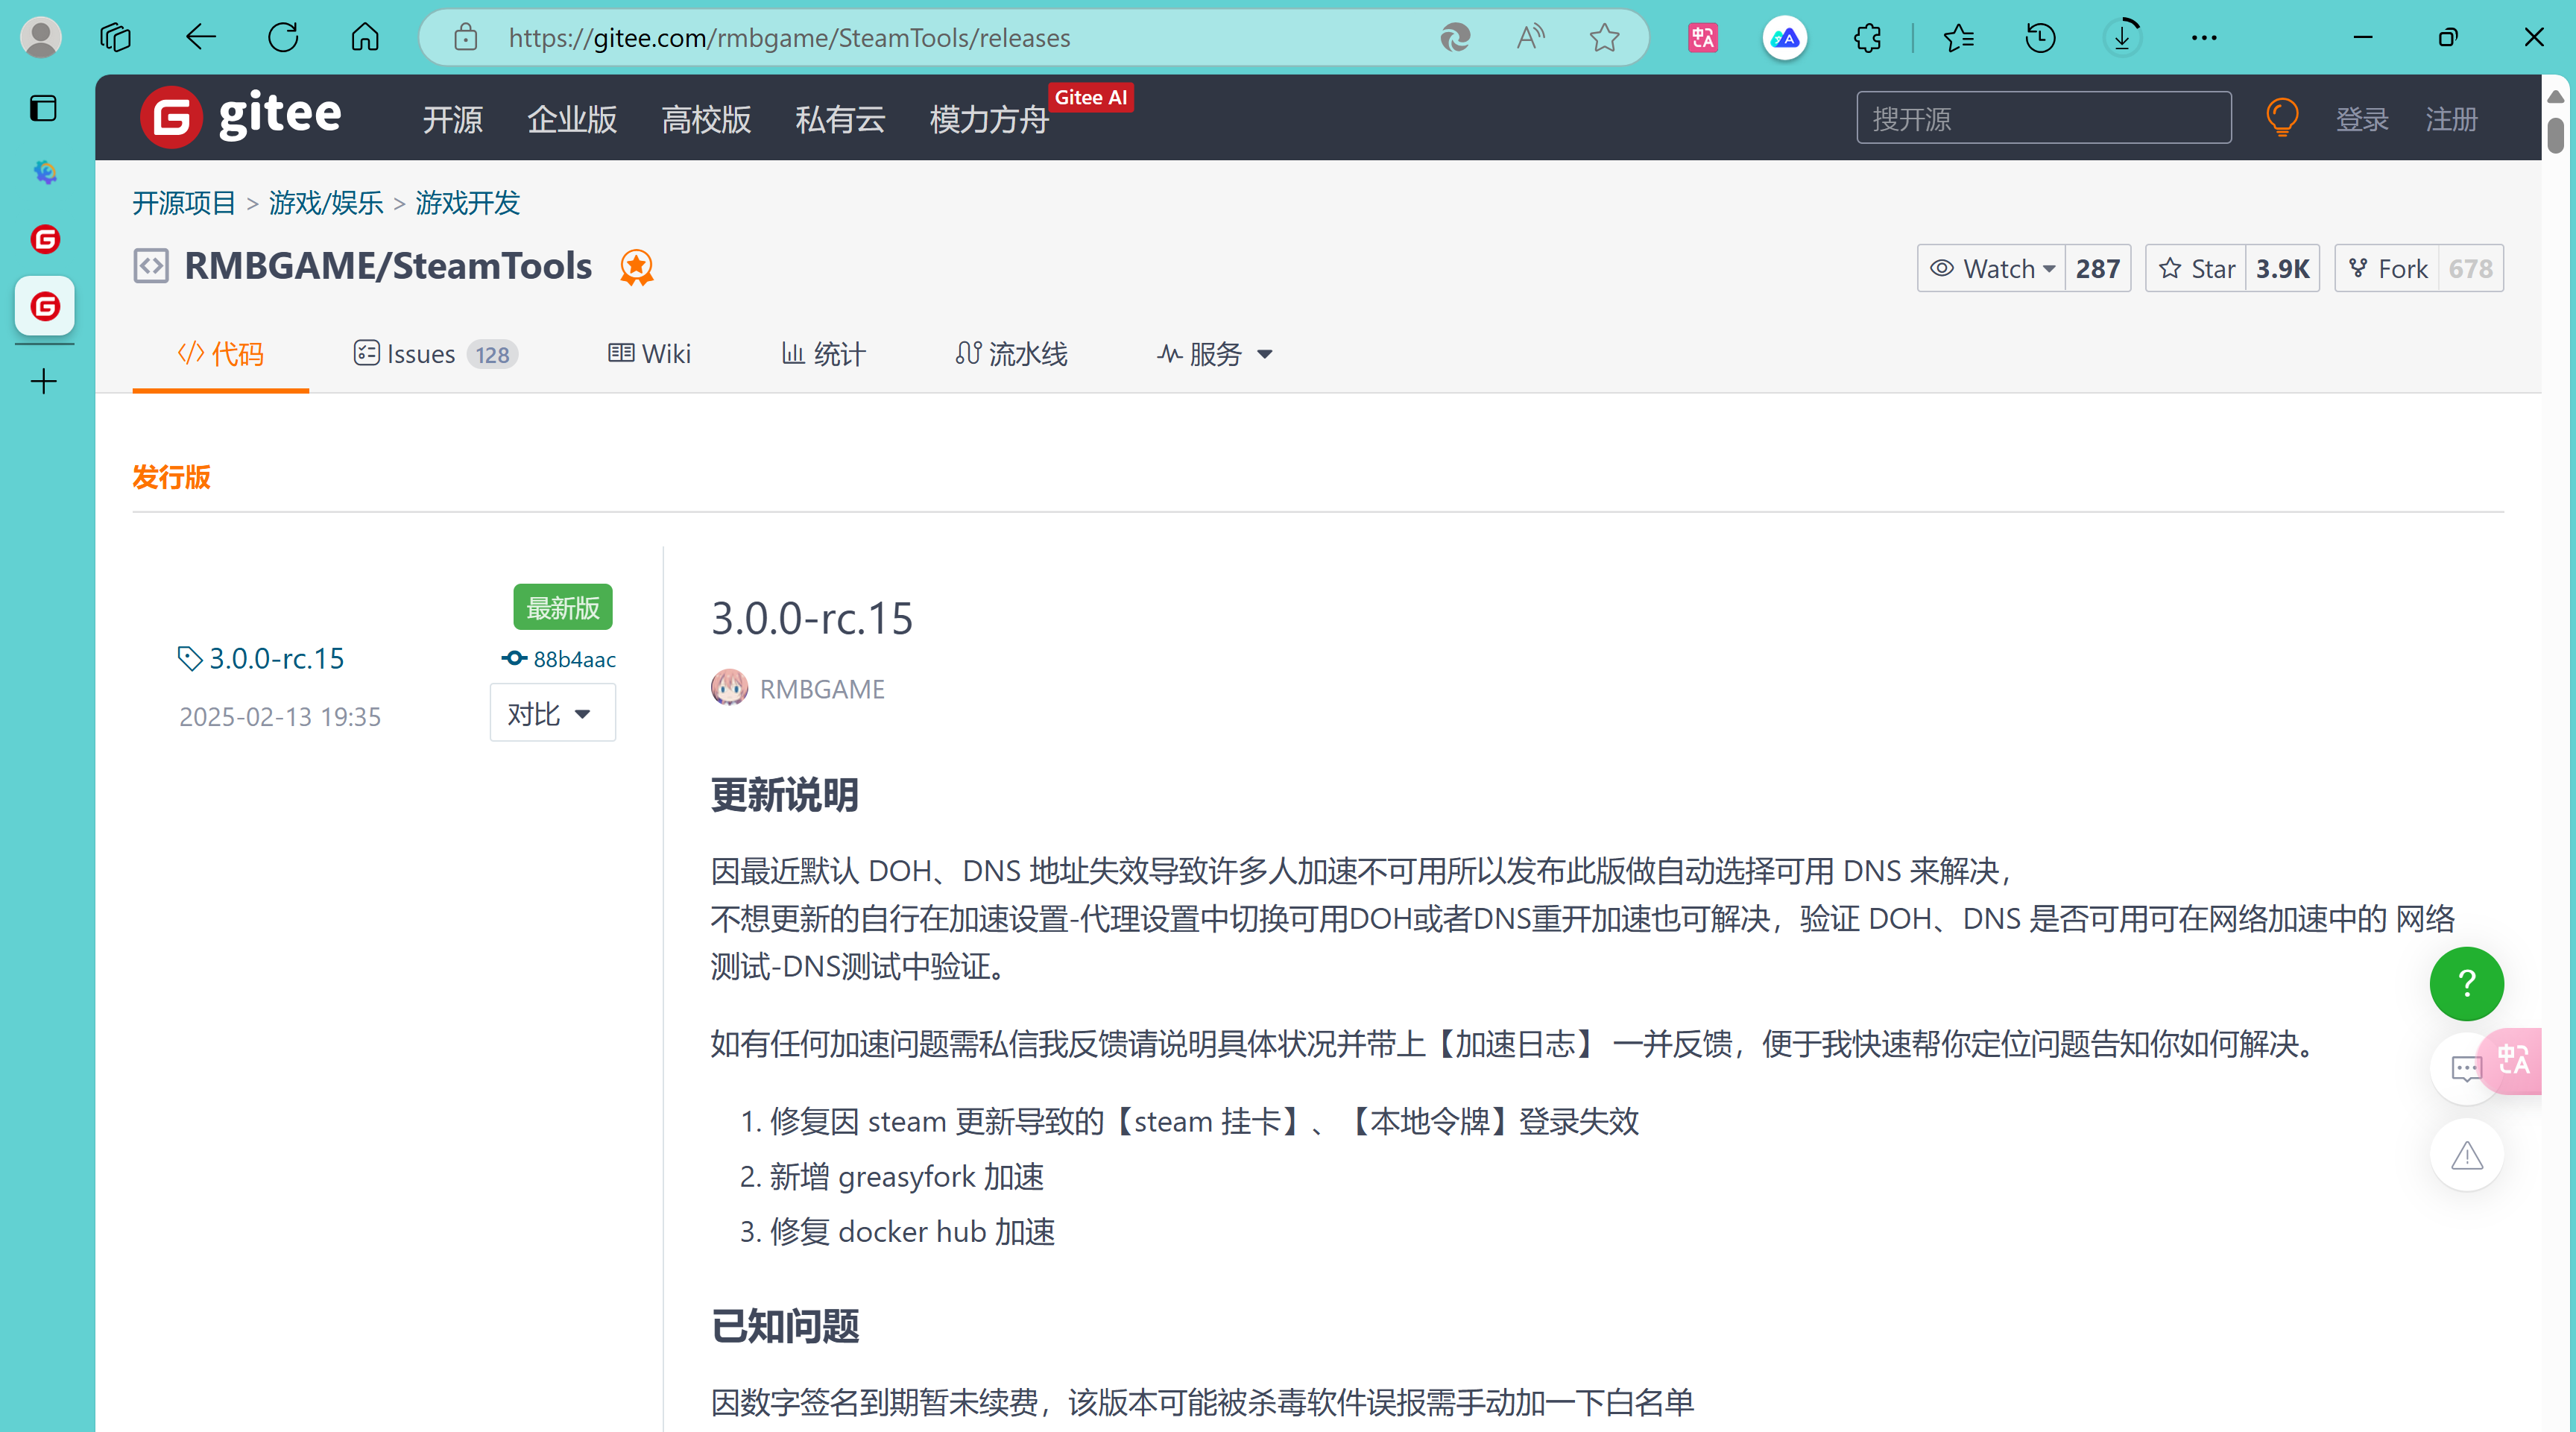Open the 统计 tab

pyautogui.click(x=823, y=354)
